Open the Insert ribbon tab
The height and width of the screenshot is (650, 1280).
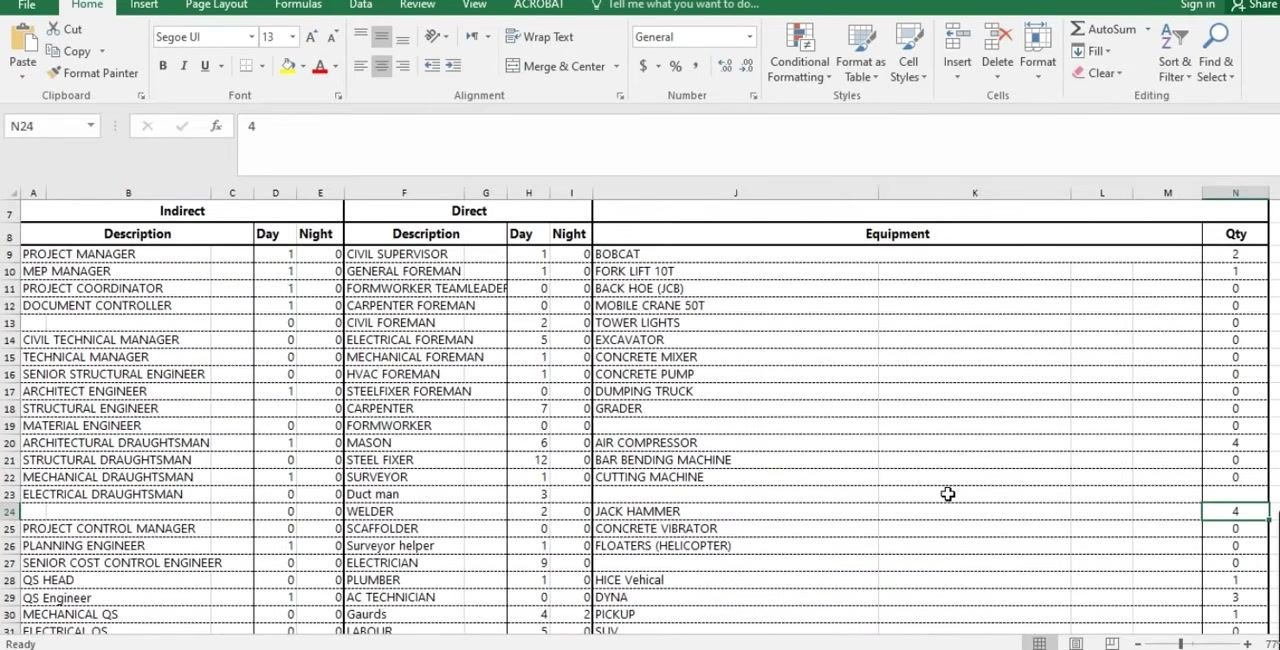tap(144, 5)
